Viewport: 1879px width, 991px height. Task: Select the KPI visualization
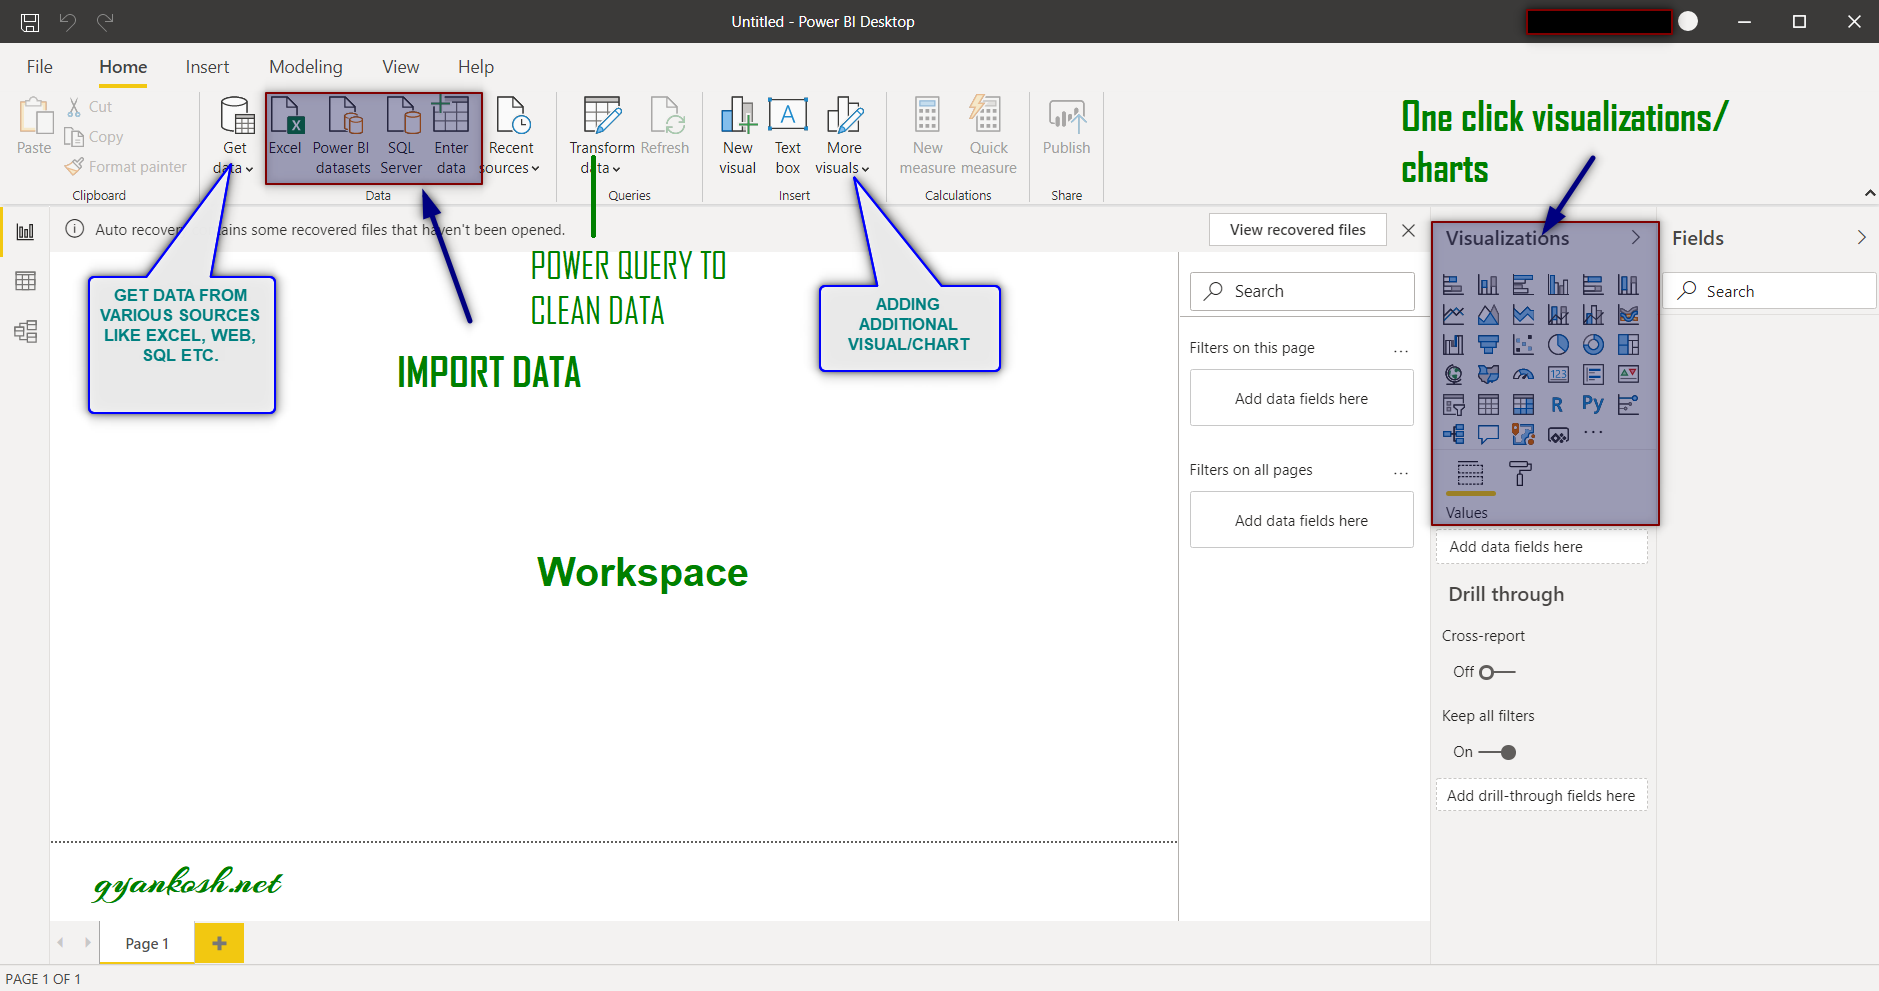1628,375
